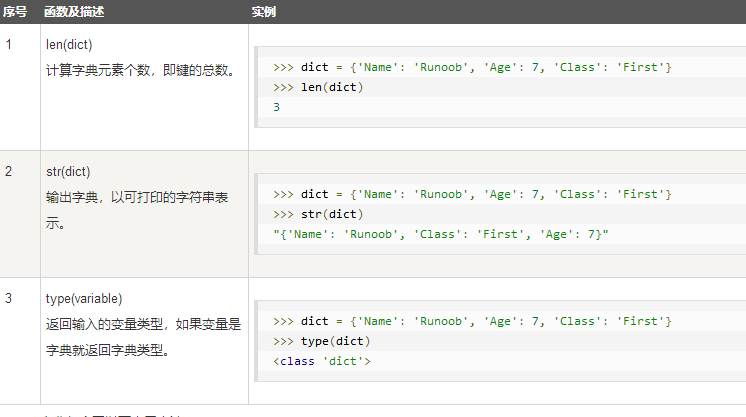
Task: Click the 函数及描述 column header
Action: [x=74, y=12]
